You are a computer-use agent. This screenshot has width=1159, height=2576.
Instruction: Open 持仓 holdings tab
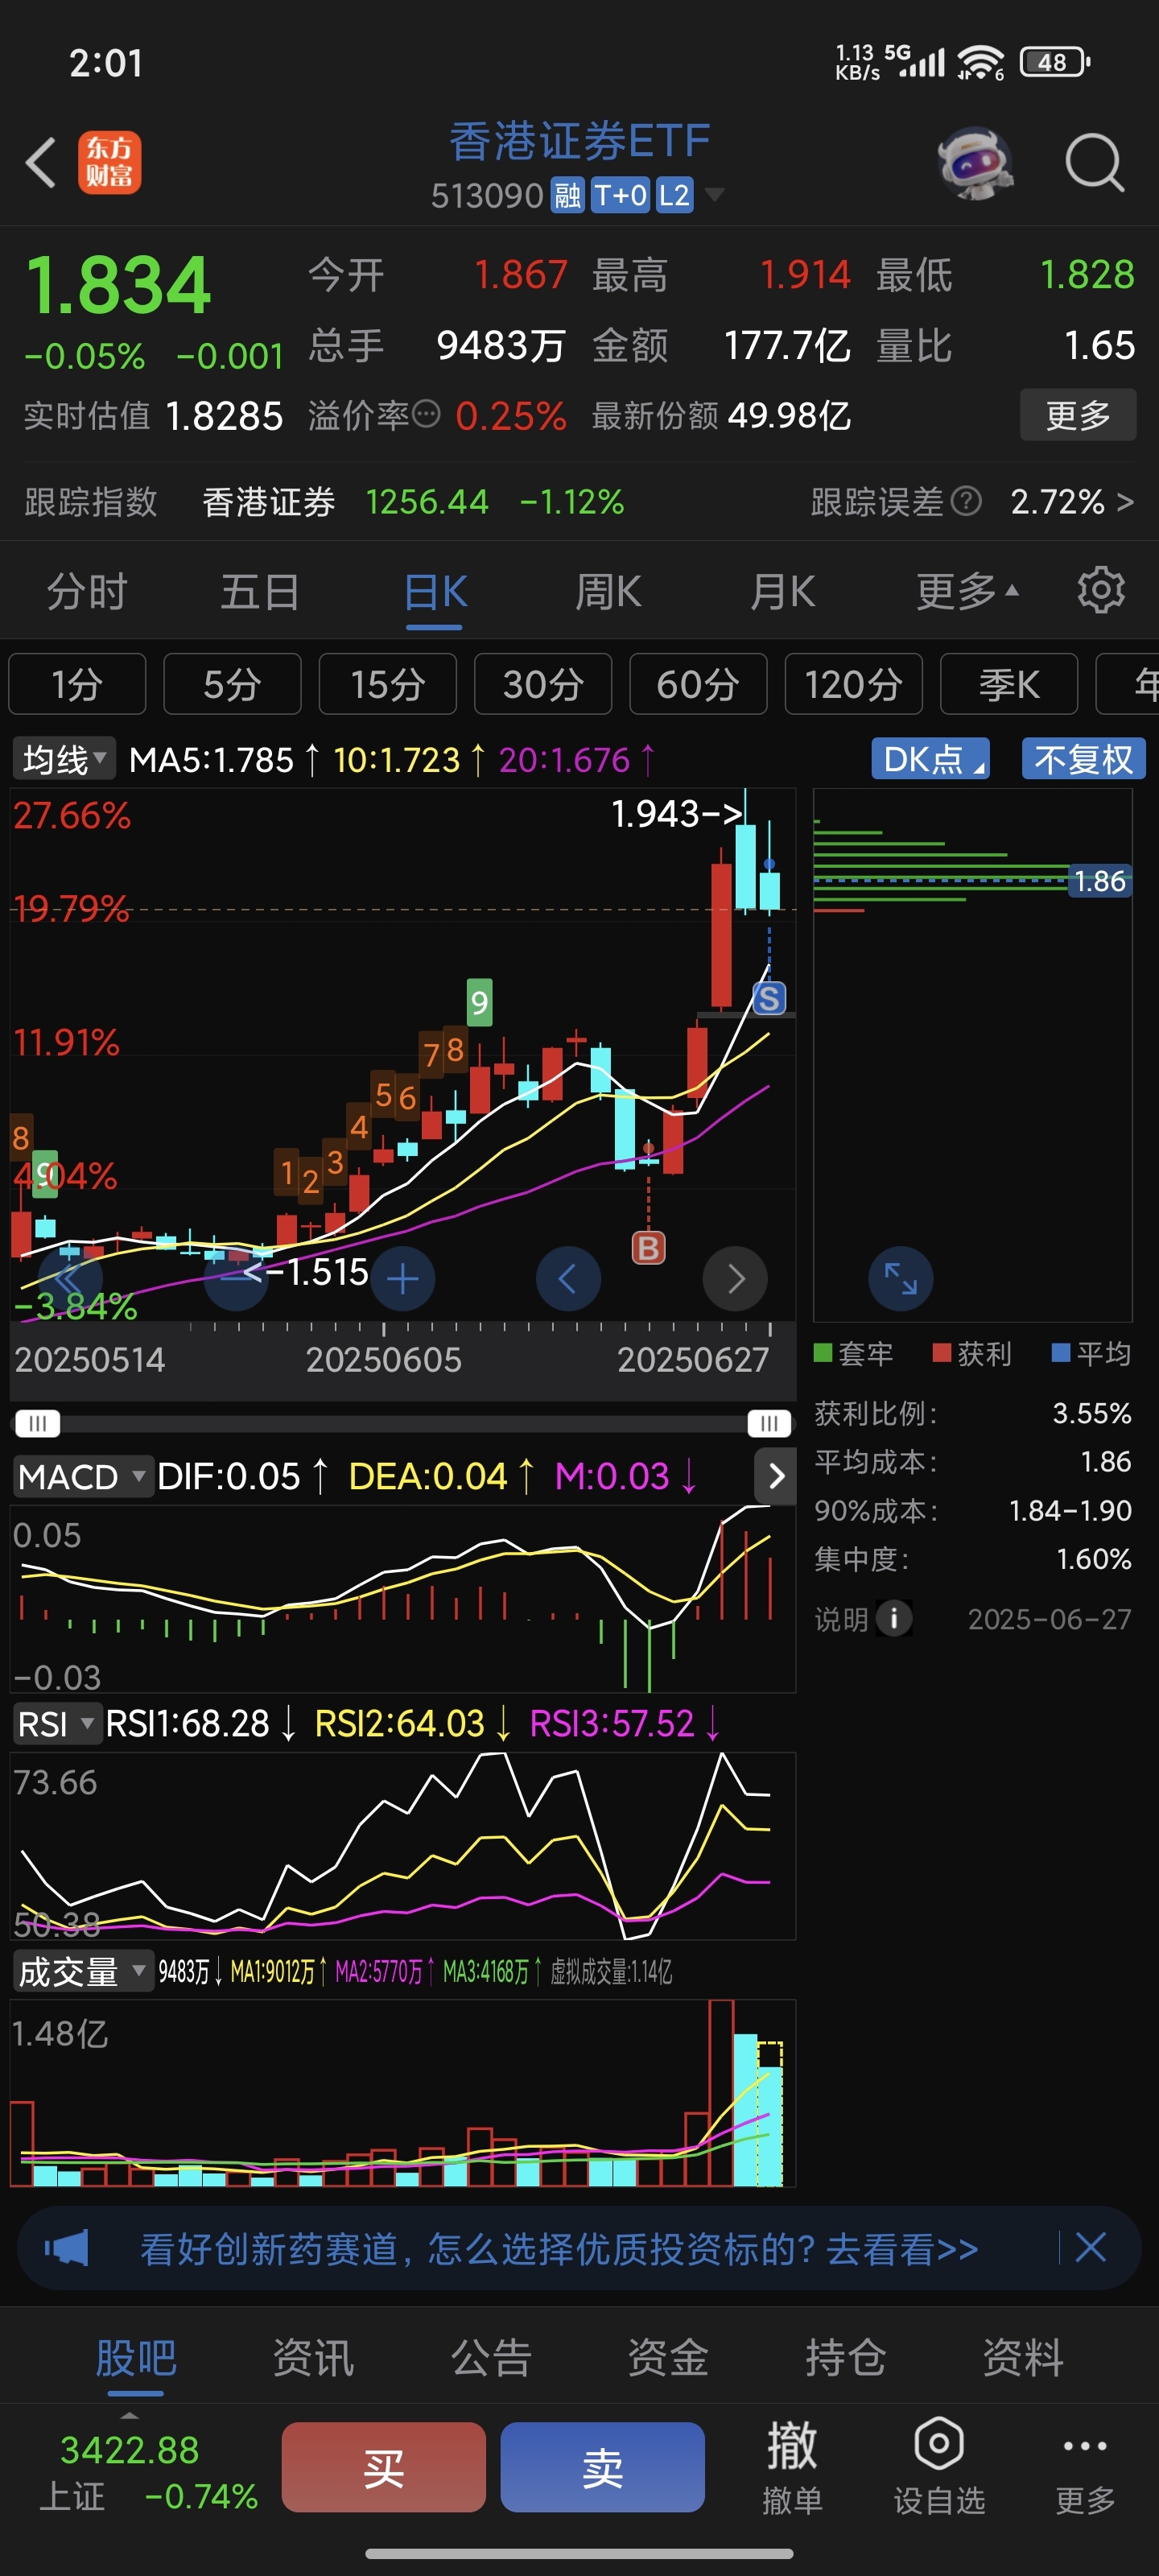pos(846,2357)
